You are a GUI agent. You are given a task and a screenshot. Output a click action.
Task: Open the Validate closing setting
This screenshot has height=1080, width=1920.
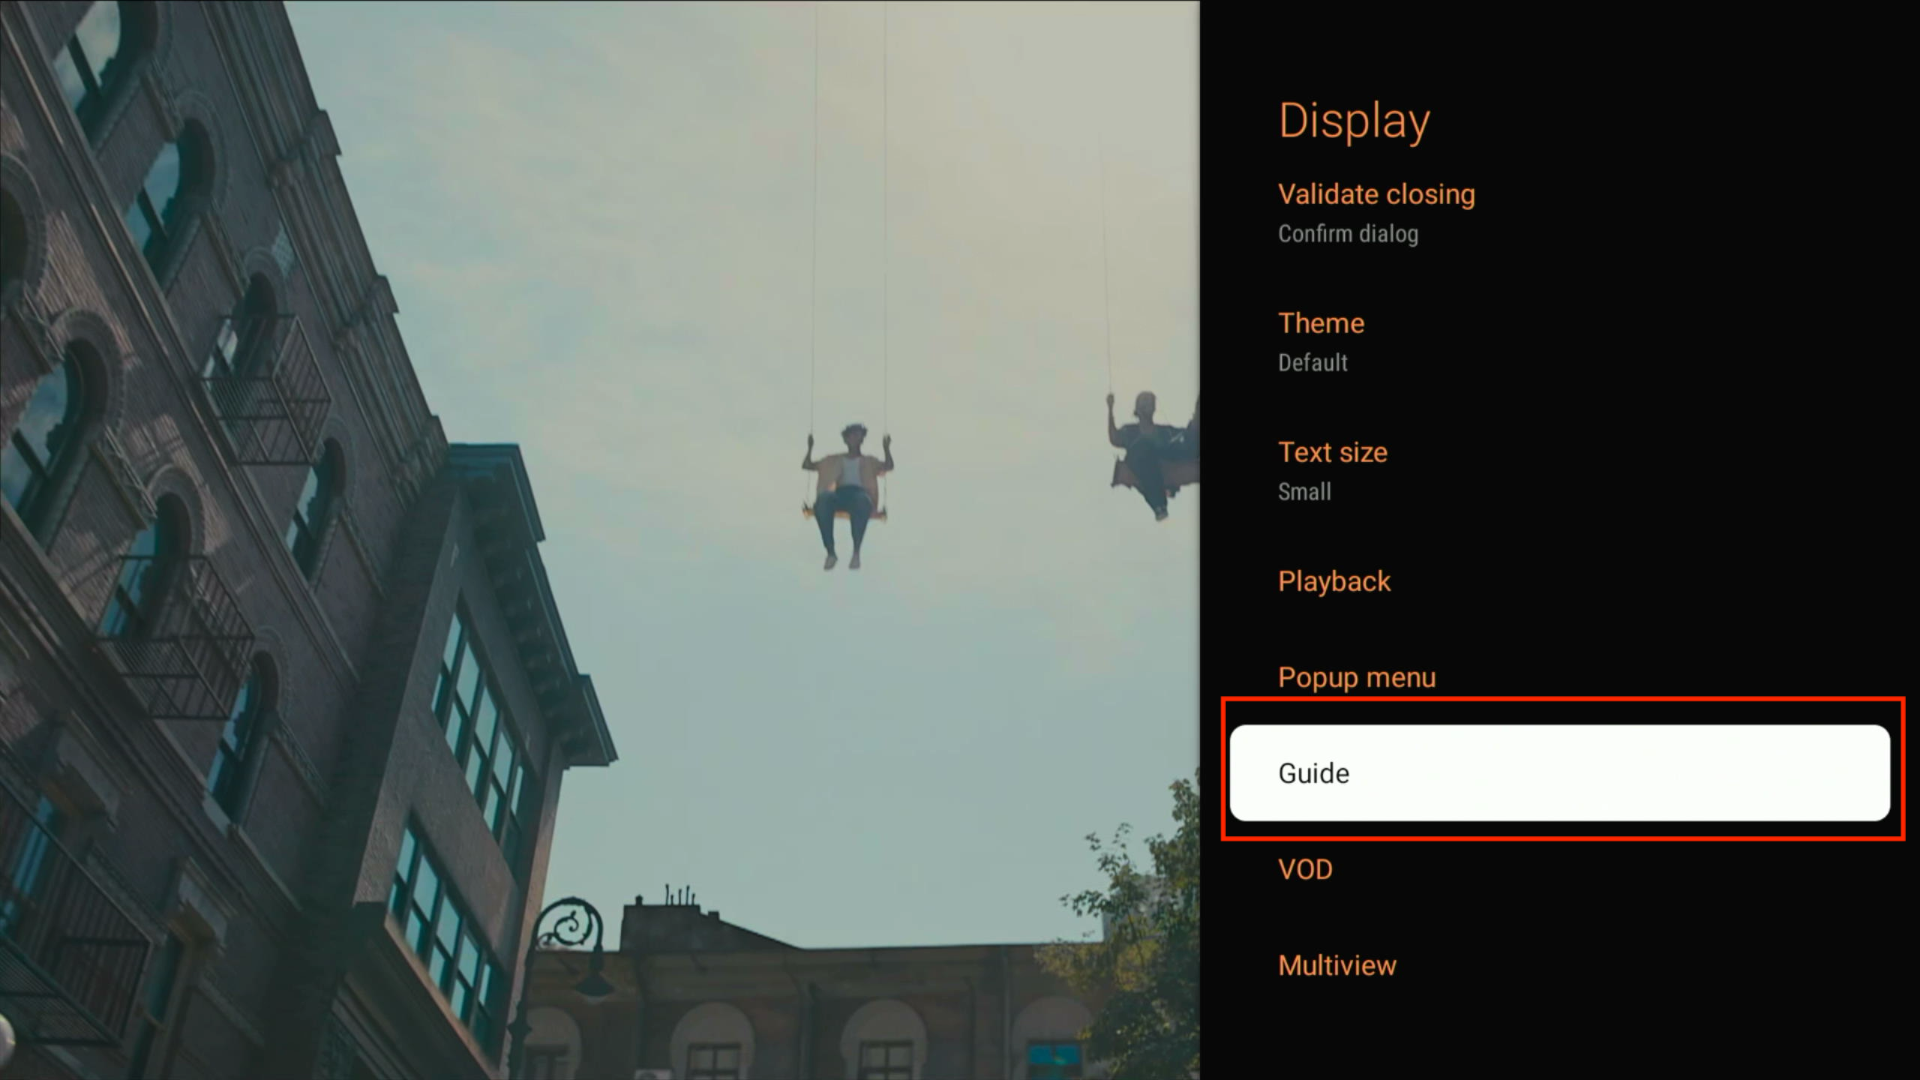click(1376, 195)
